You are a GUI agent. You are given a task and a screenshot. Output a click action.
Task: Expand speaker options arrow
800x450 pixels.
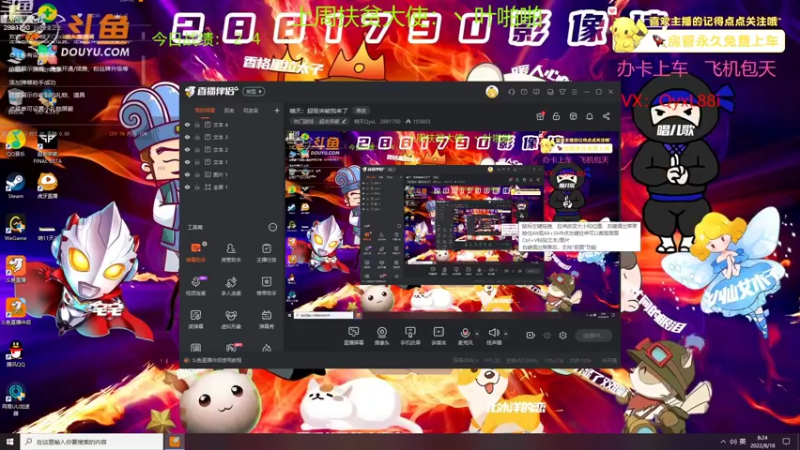[506, 334]
